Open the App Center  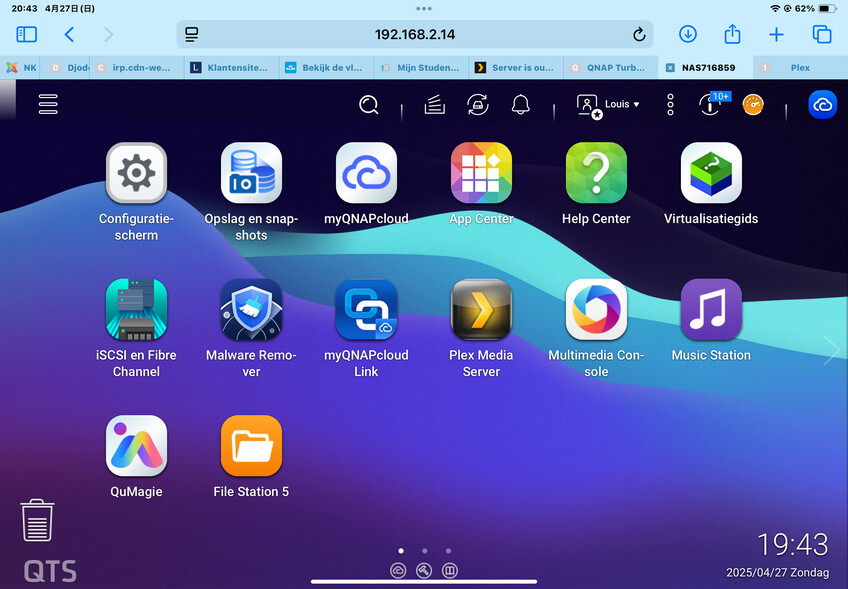click(x=481, y=173)
